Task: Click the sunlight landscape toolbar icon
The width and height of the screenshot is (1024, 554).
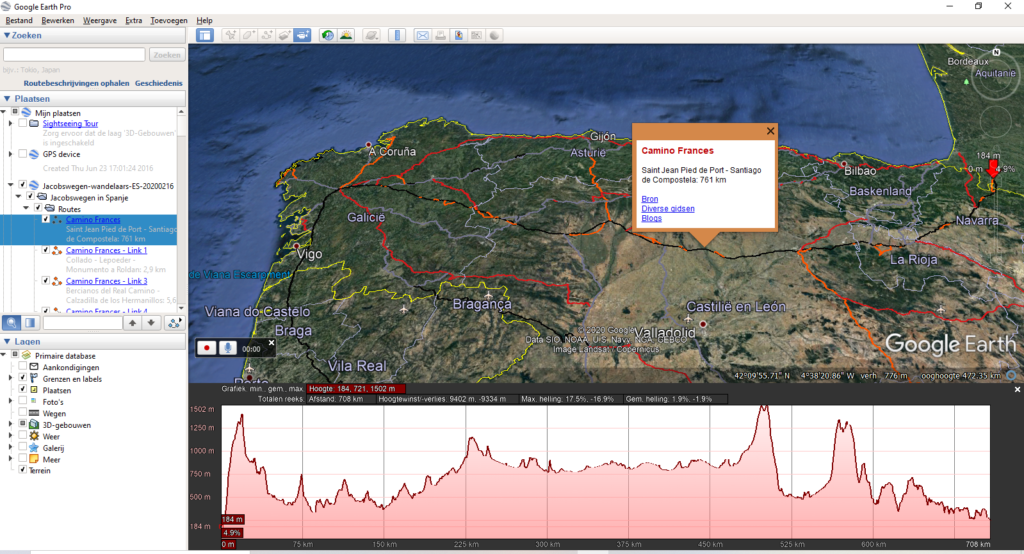Action: tap(346, 35)
